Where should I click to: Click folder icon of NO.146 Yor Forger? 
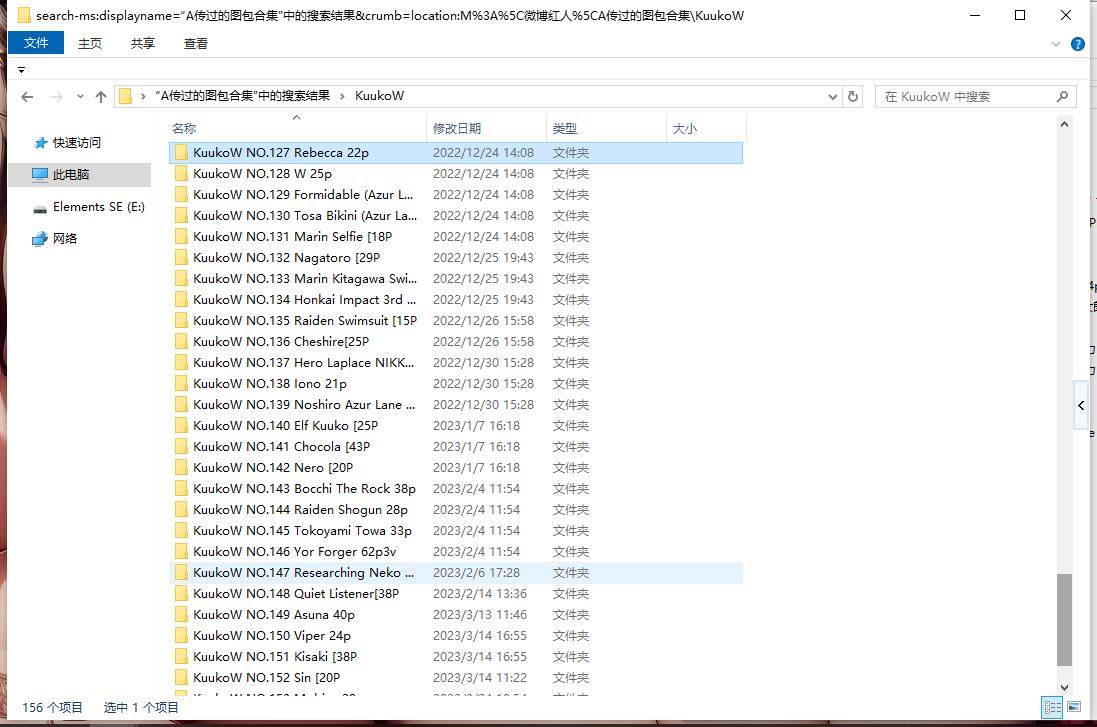coord(181,551)
